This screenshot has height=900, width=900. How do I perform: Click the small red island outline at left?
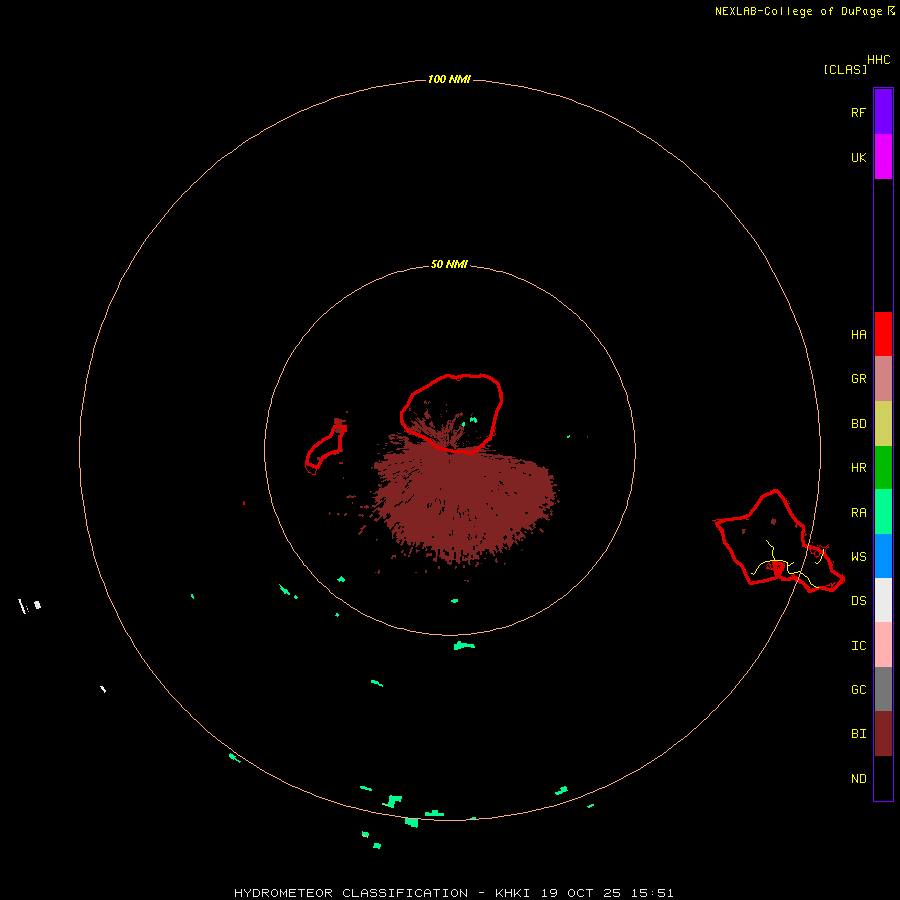coord(325,449)
